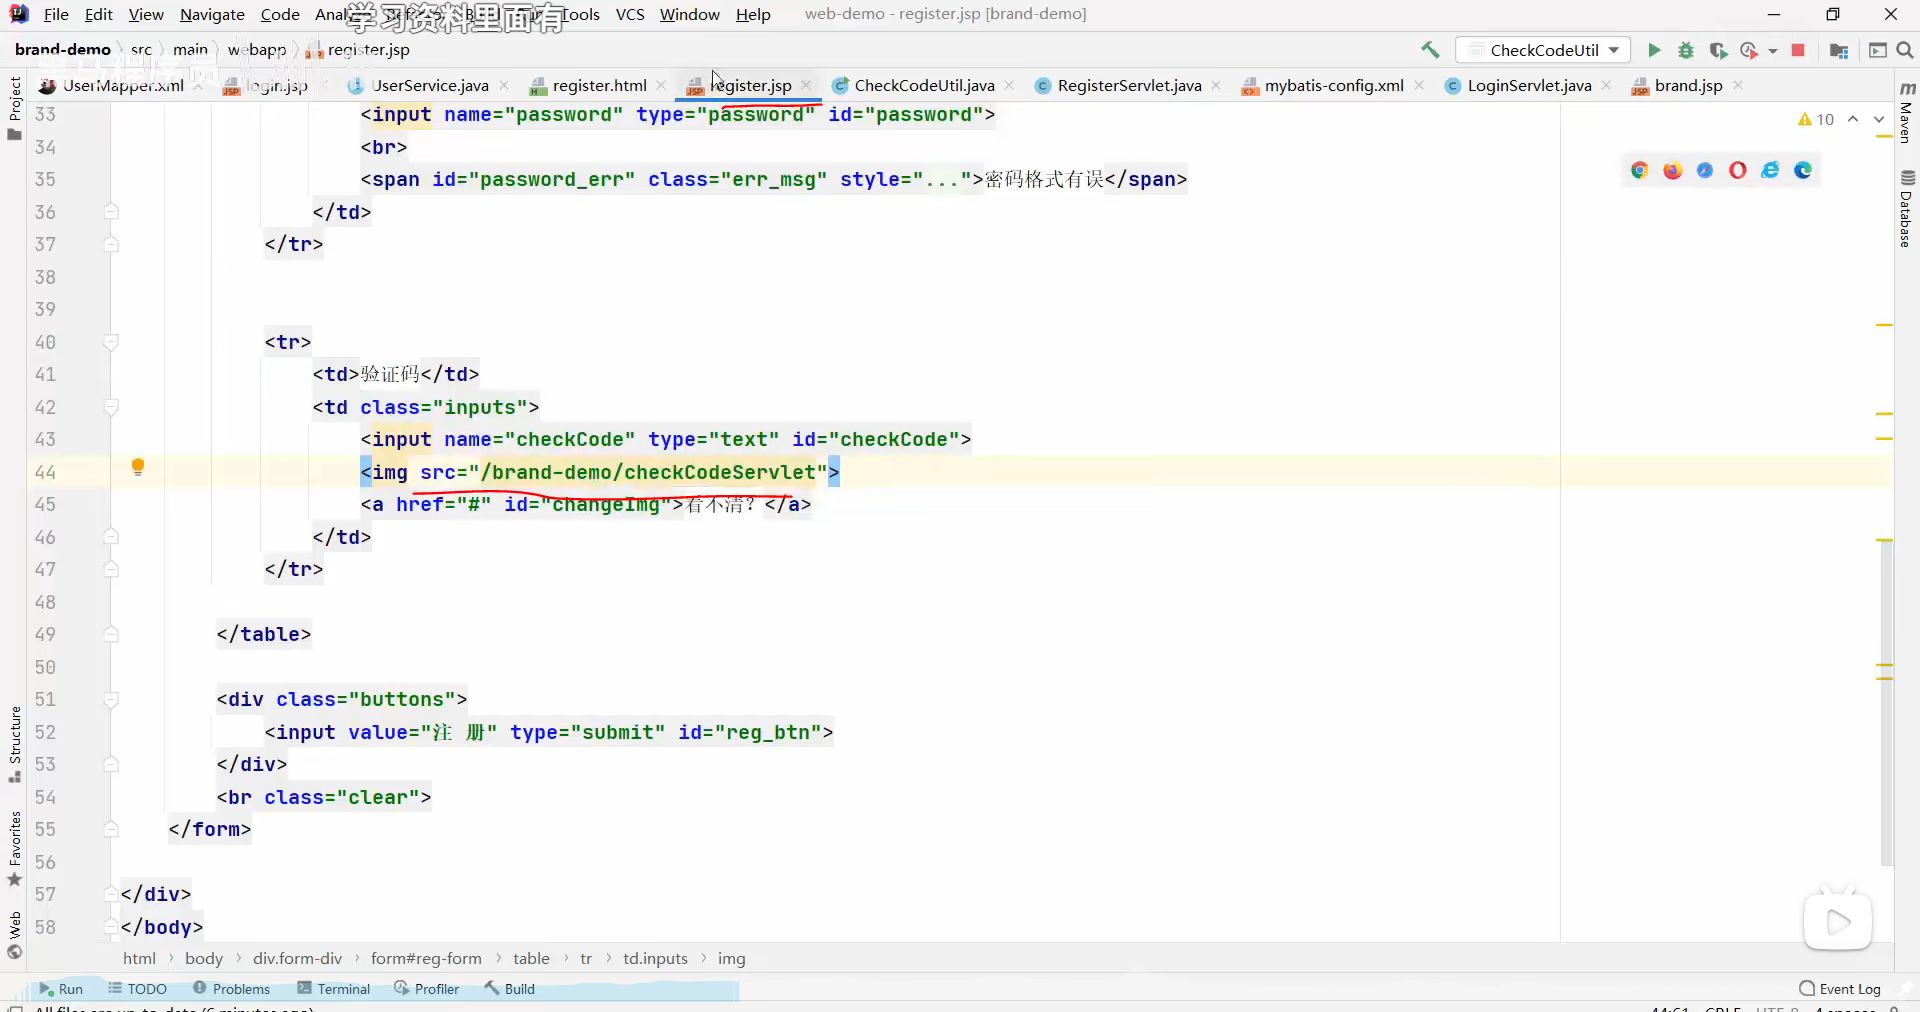Run with Coverage from the toolbar
The width and height of the screenshot is (1920, 1012).
pyautogui.click(x=1718, y=50)
